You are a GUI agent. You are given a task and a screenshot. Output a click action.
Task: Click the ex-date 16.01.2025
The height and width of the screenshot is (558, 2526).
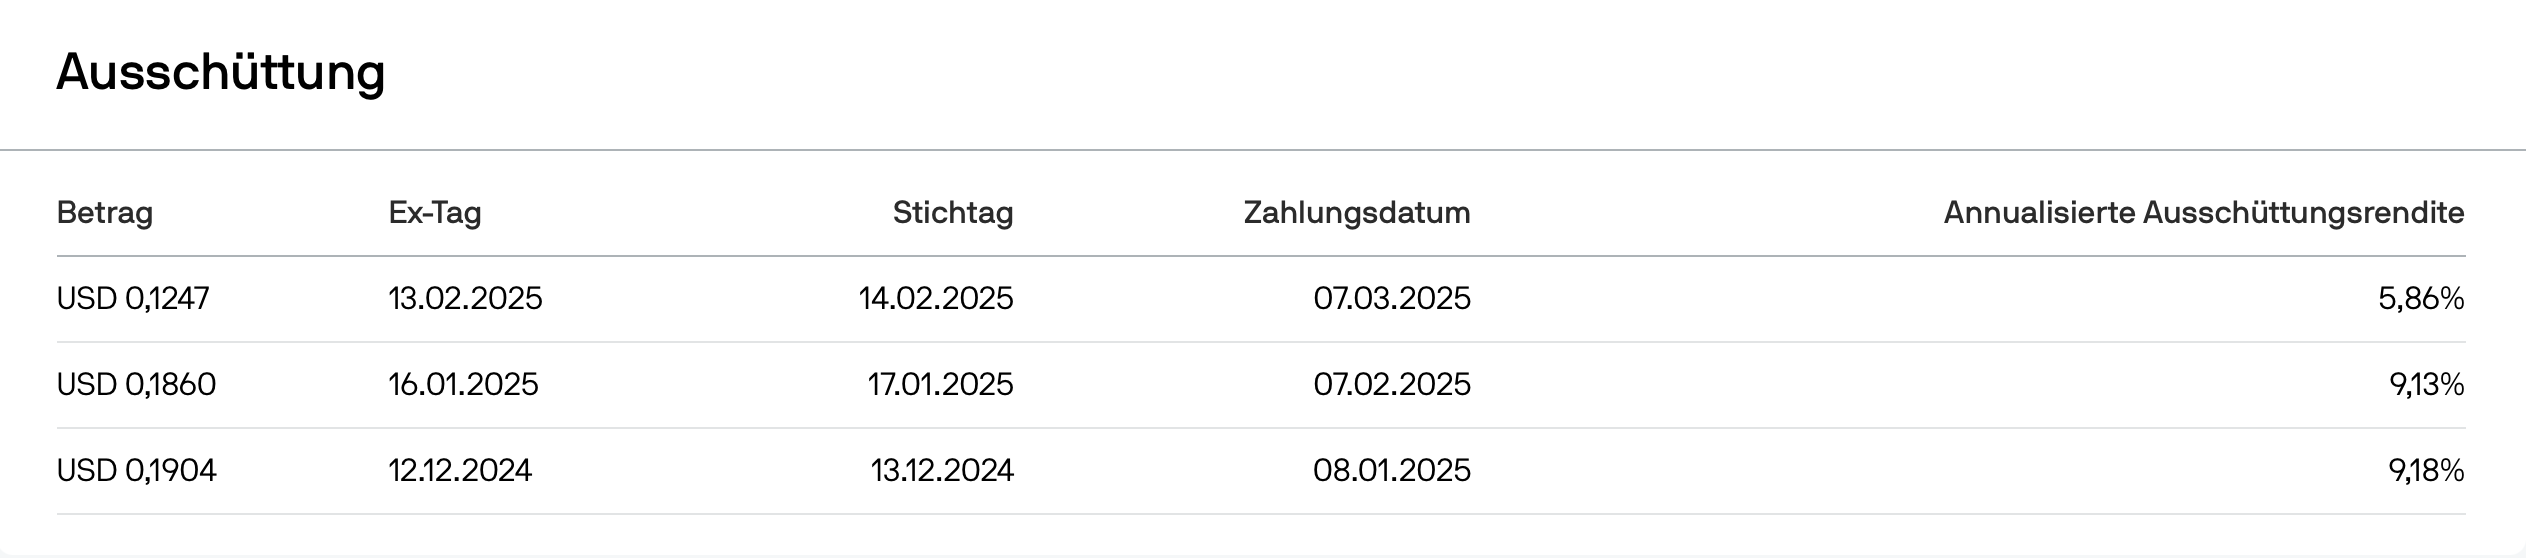(463, 385)
